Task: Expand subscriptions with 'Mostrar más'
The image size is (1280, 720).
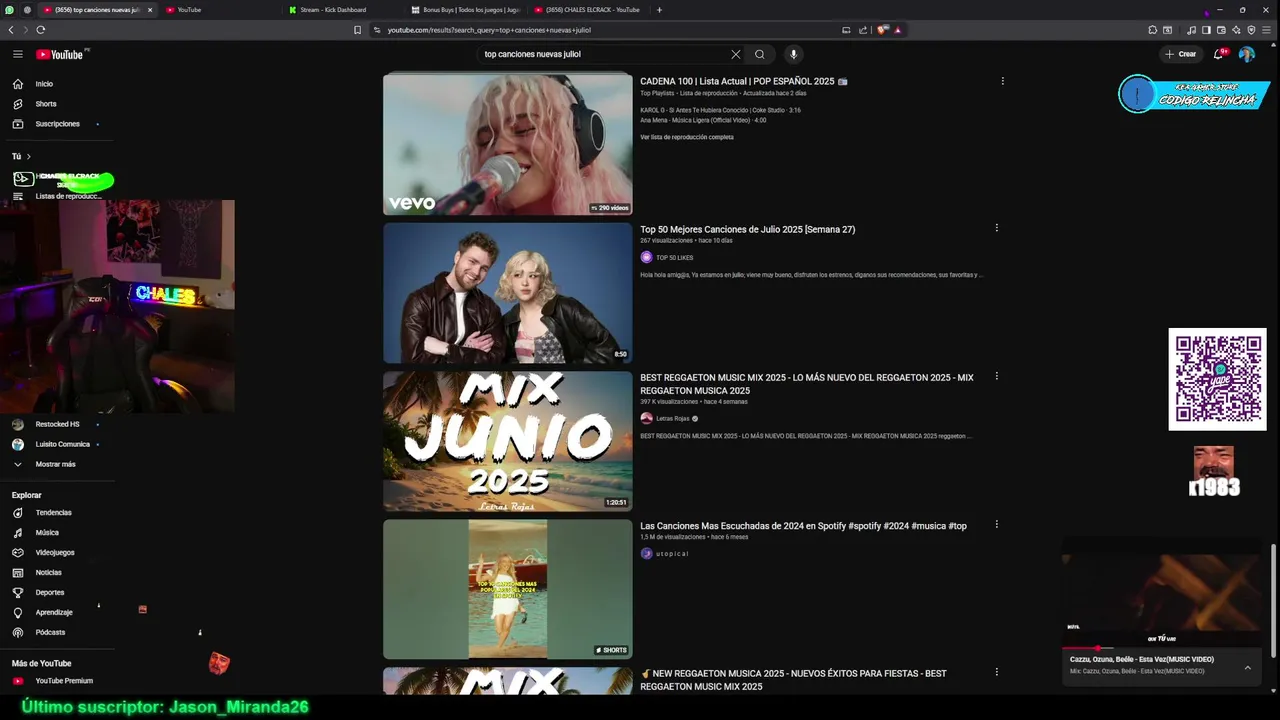Action: (55, 464)
